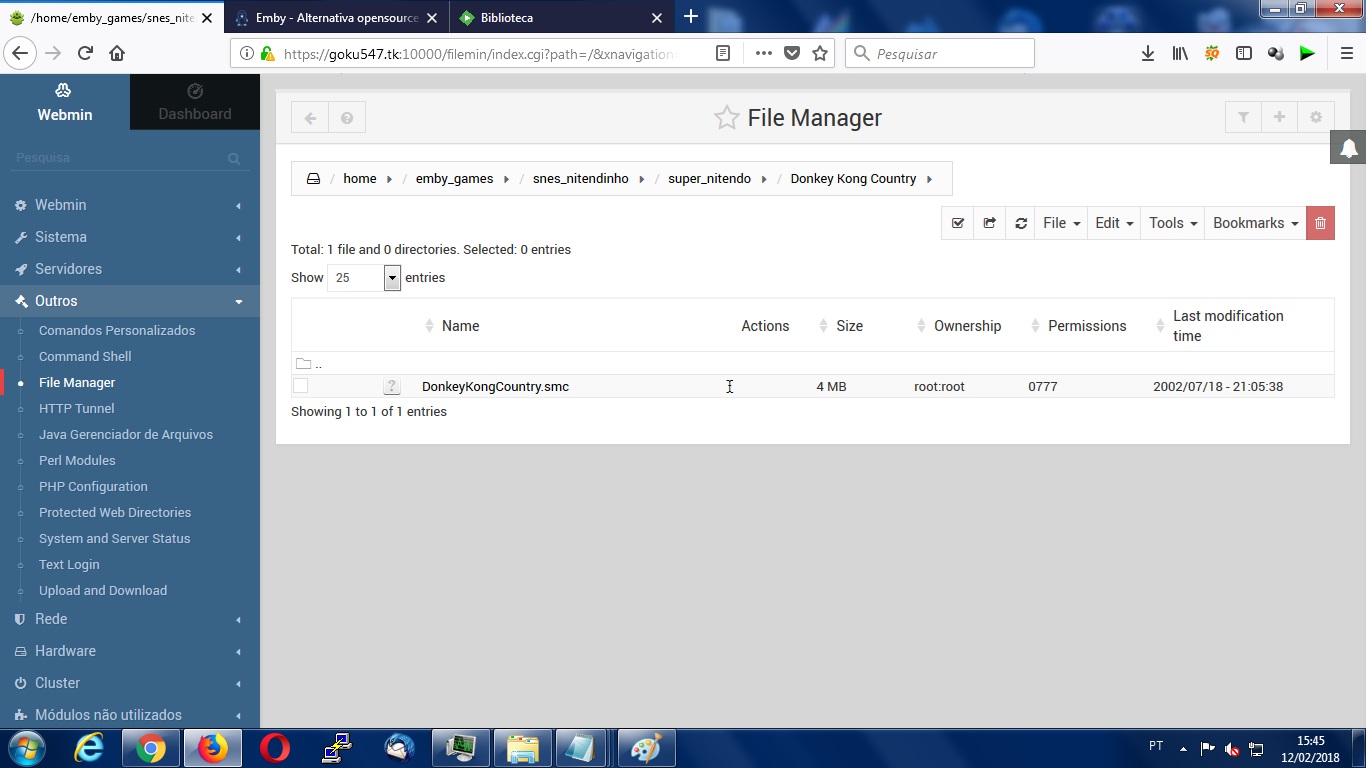Open the Edit dropdown menu

[1114, 223]
